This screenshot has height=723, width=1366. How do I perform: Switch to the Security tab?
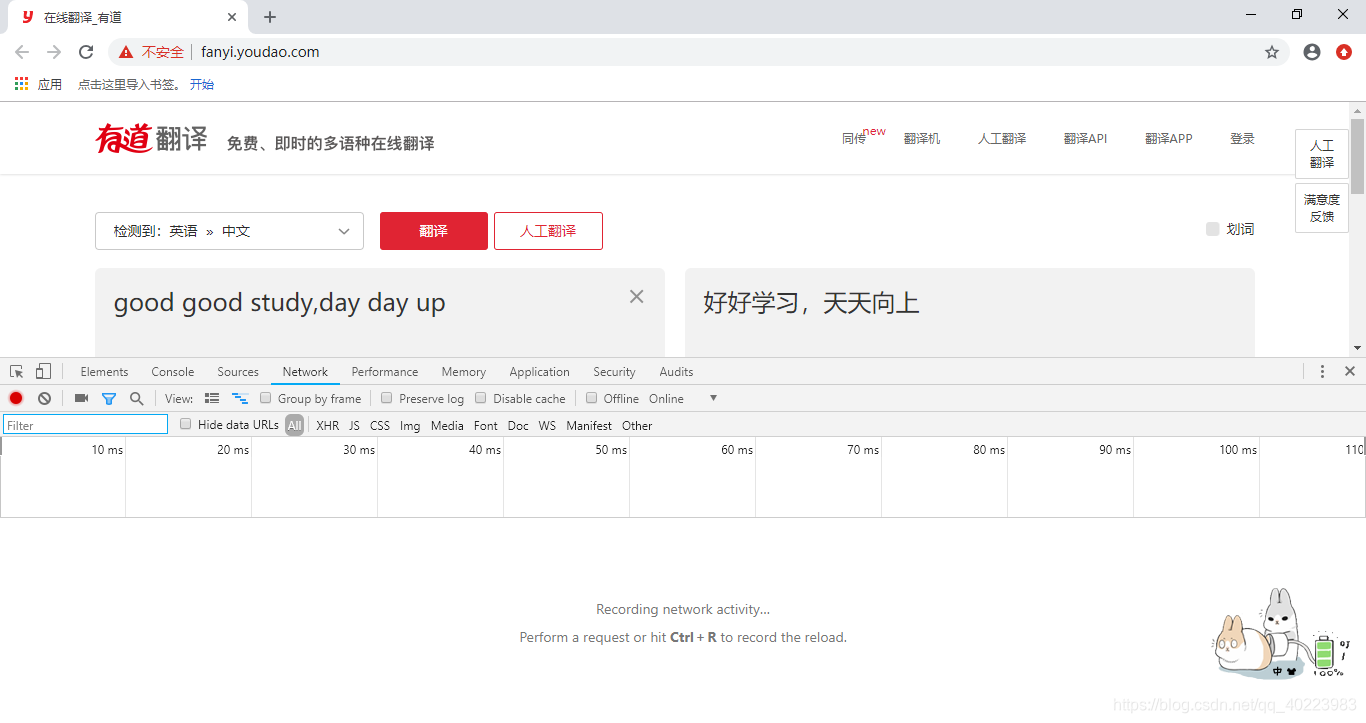tap(614, 371)
